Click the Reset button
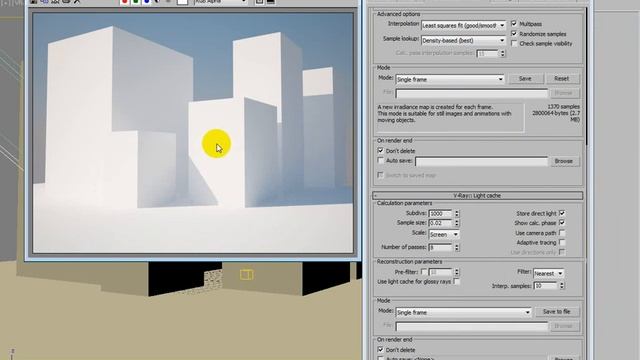Viewport: 640px width, 360px height. click(x=561, y=78)
